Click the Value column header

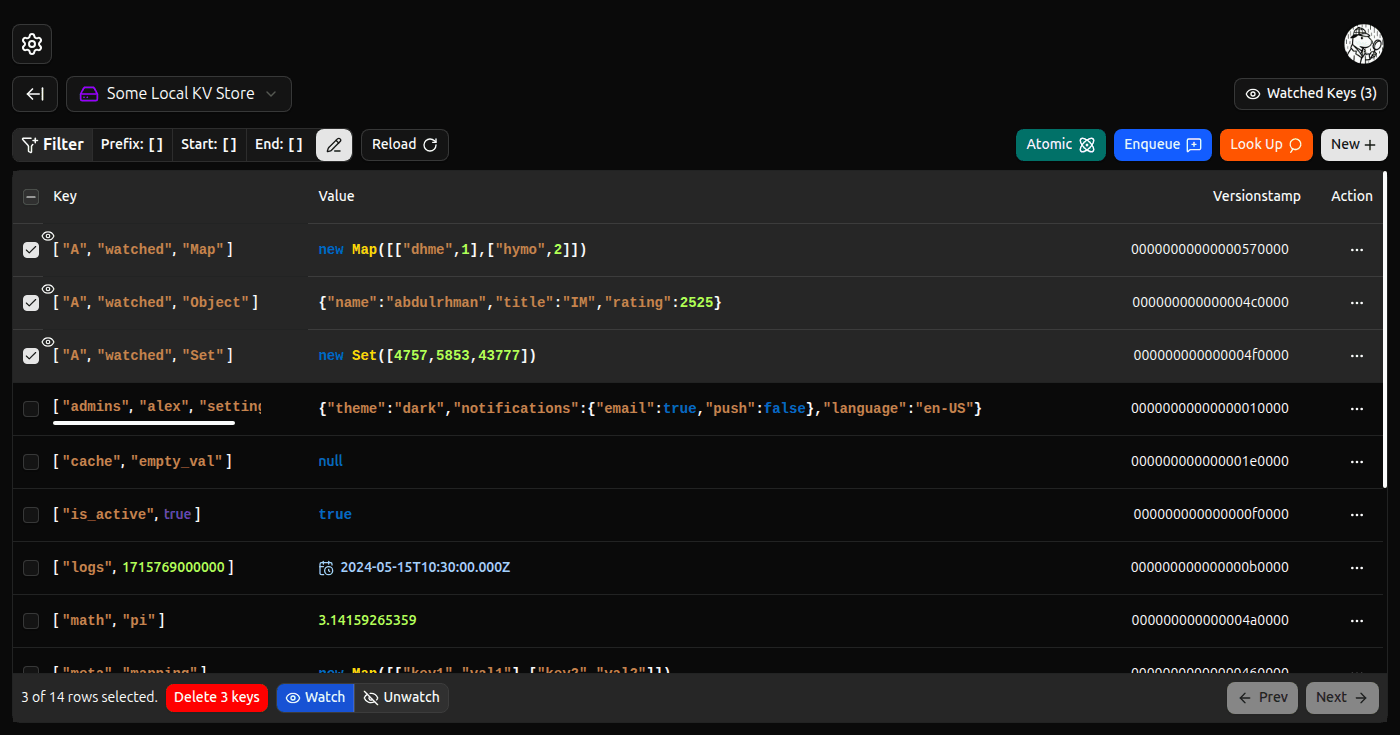(336, 197)
